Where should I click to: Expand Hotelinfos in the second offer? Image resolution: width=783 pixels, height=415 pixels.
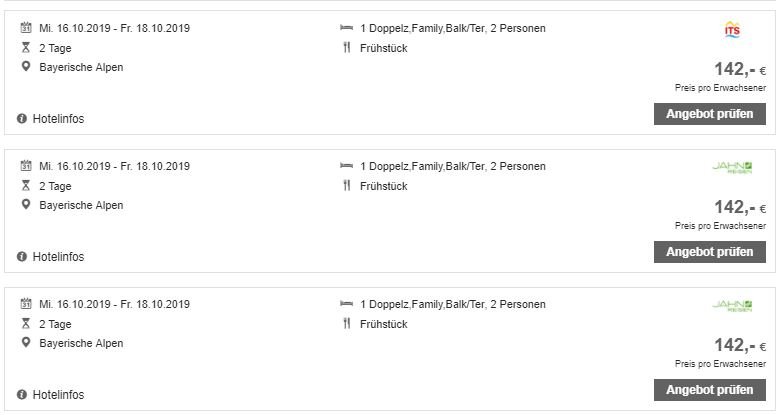(58, 257)
